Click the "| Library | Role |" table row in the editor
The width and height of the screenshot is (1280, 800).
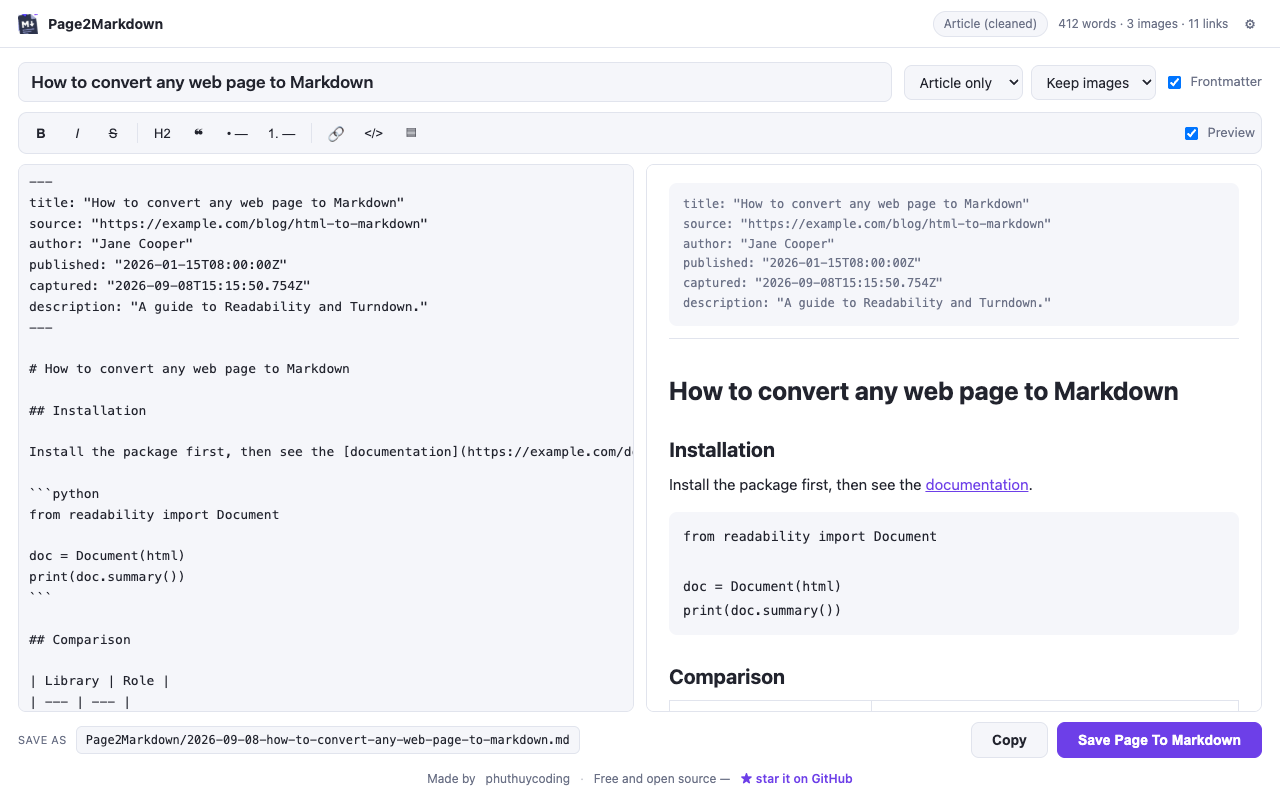coord(99,681)
